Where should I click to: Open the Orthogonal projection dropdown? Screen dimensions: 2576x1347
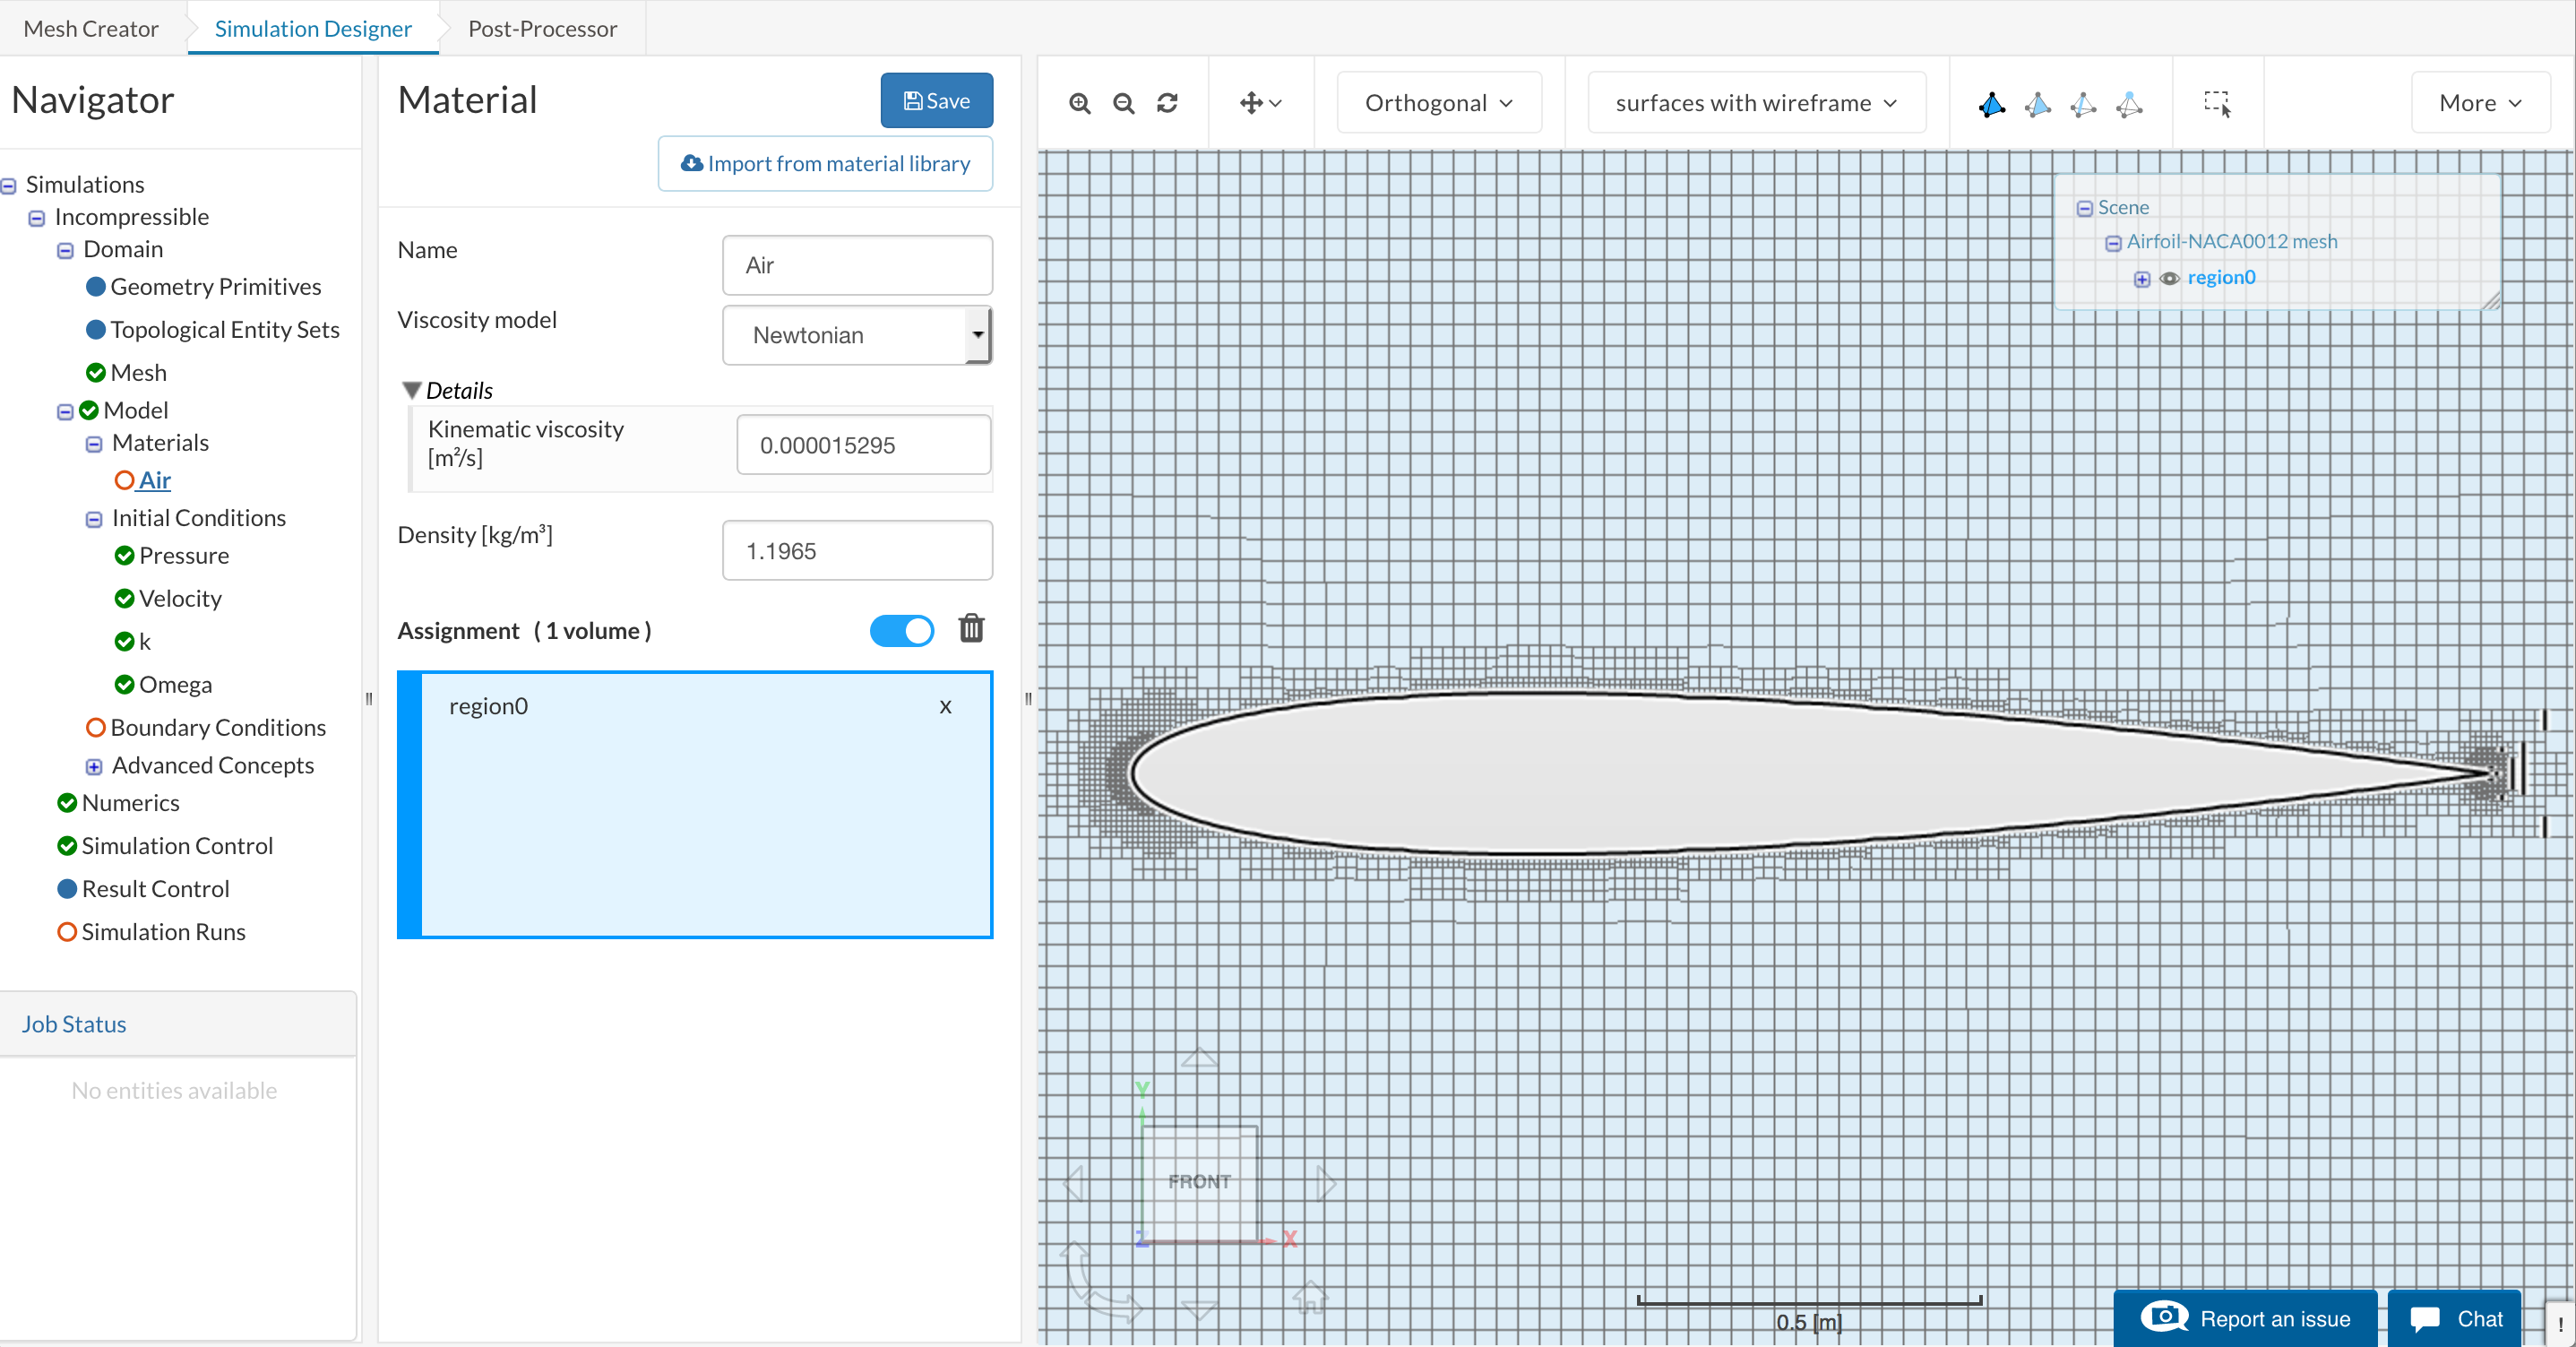coord(1438,103)
